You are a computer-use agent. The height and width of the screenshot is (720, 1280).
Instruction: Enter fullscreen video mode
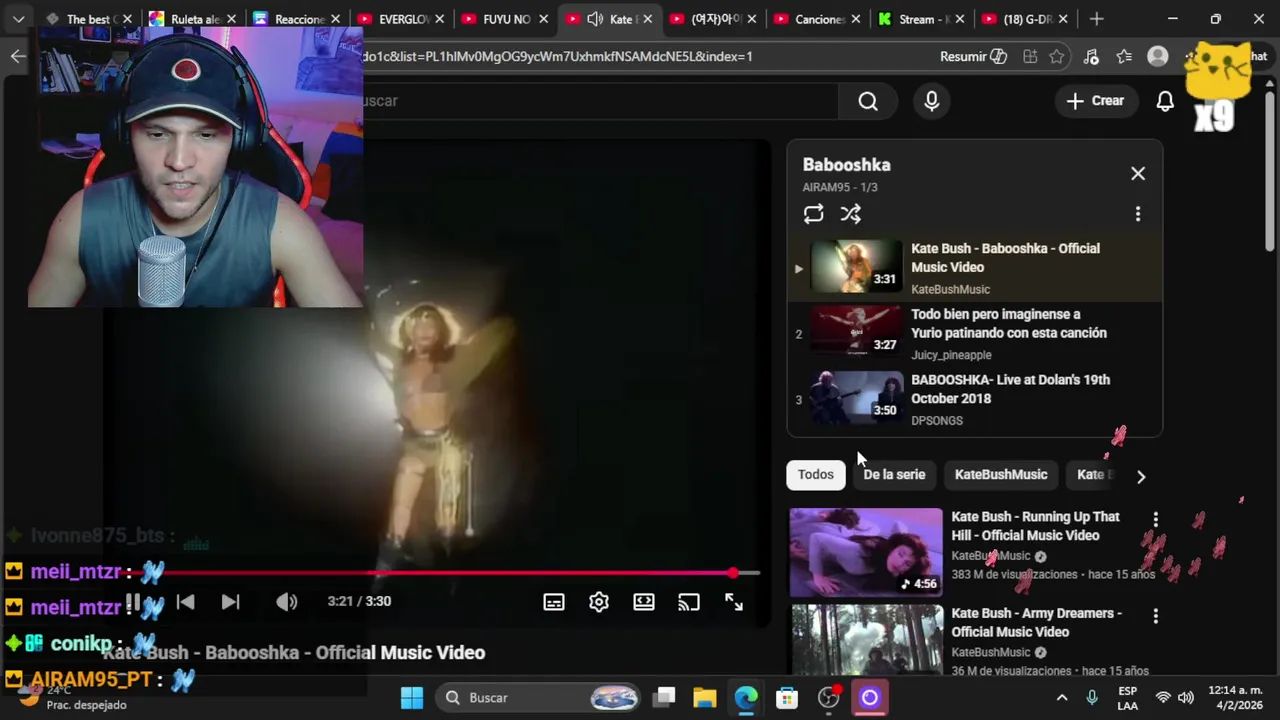click(x=734, y=602)
